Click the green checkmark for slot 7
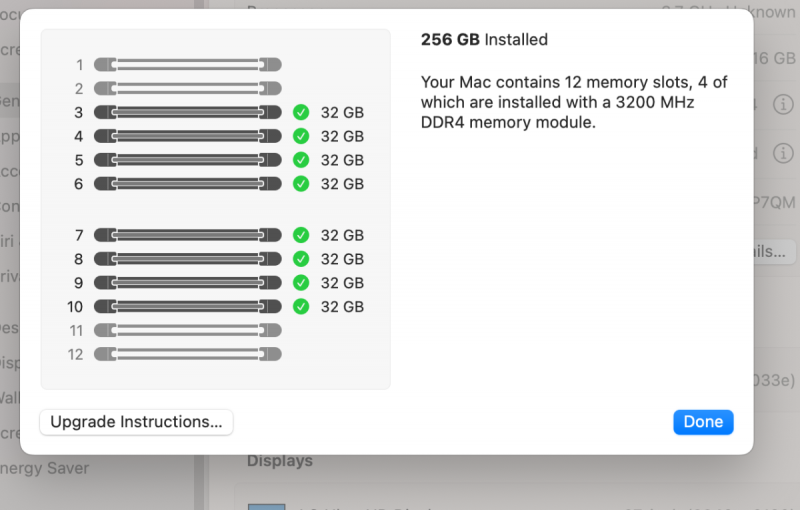Image resolution: width=800 pixels, height=510 pixels. click(x=301, y=235)
